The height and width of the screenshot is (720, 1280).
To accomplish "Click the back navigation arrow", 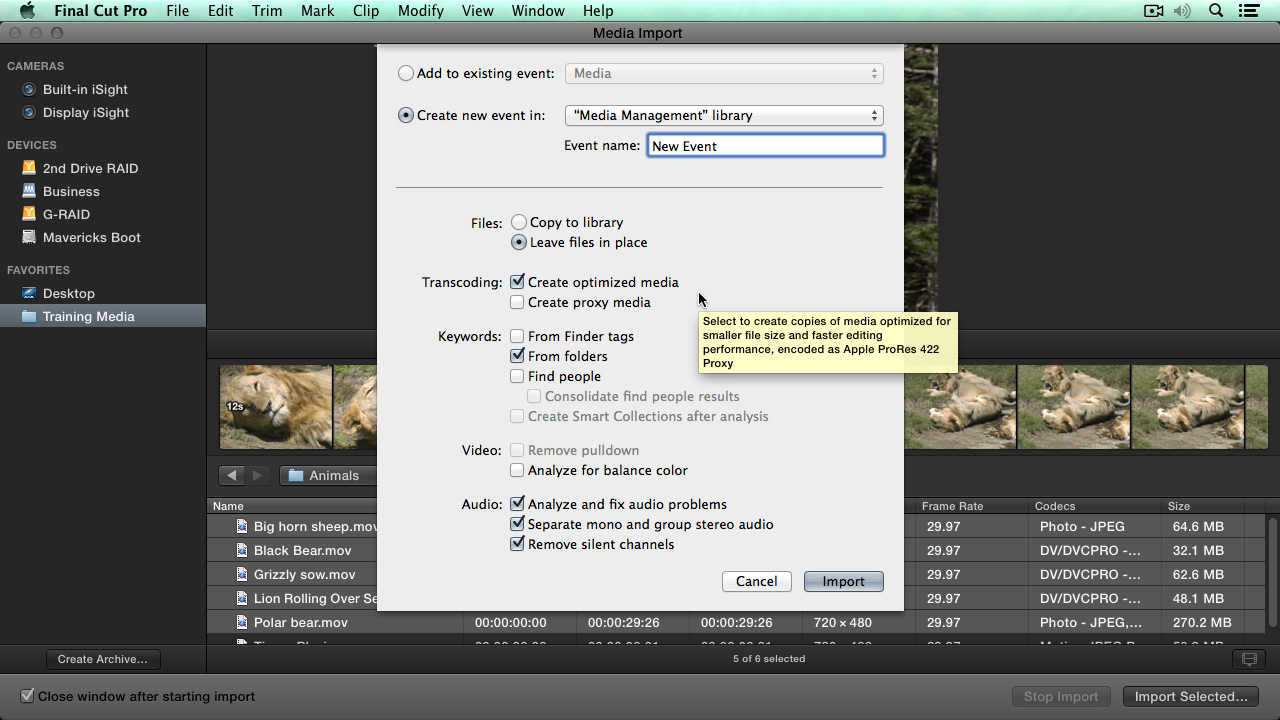I will 232,475.
